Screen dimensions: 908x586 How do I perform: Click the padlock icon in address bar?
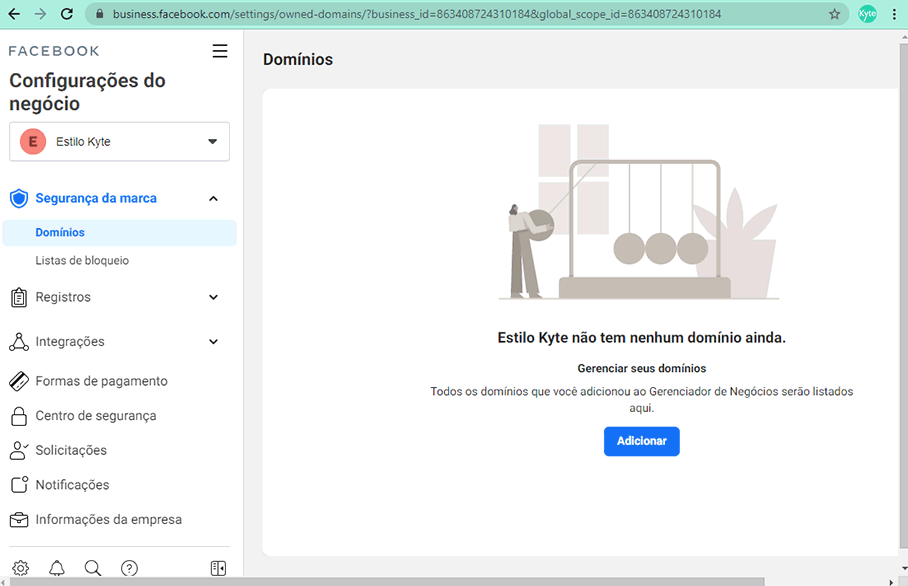tap(100, 14)
